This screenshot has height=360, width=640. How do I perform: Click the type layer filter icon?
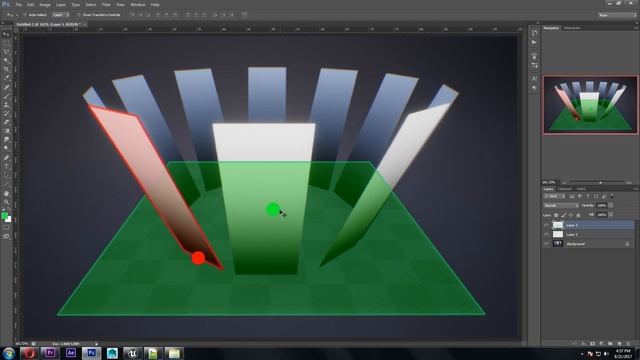point(588,196)
